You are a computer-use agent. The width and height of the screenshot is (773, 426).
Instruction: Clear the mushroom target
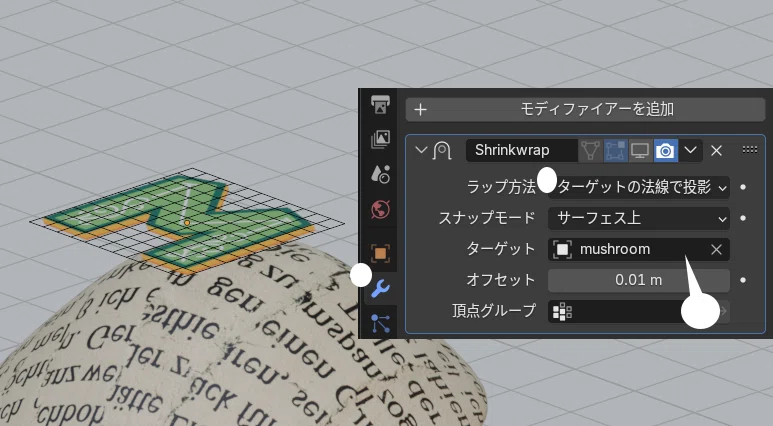(716, 249)
